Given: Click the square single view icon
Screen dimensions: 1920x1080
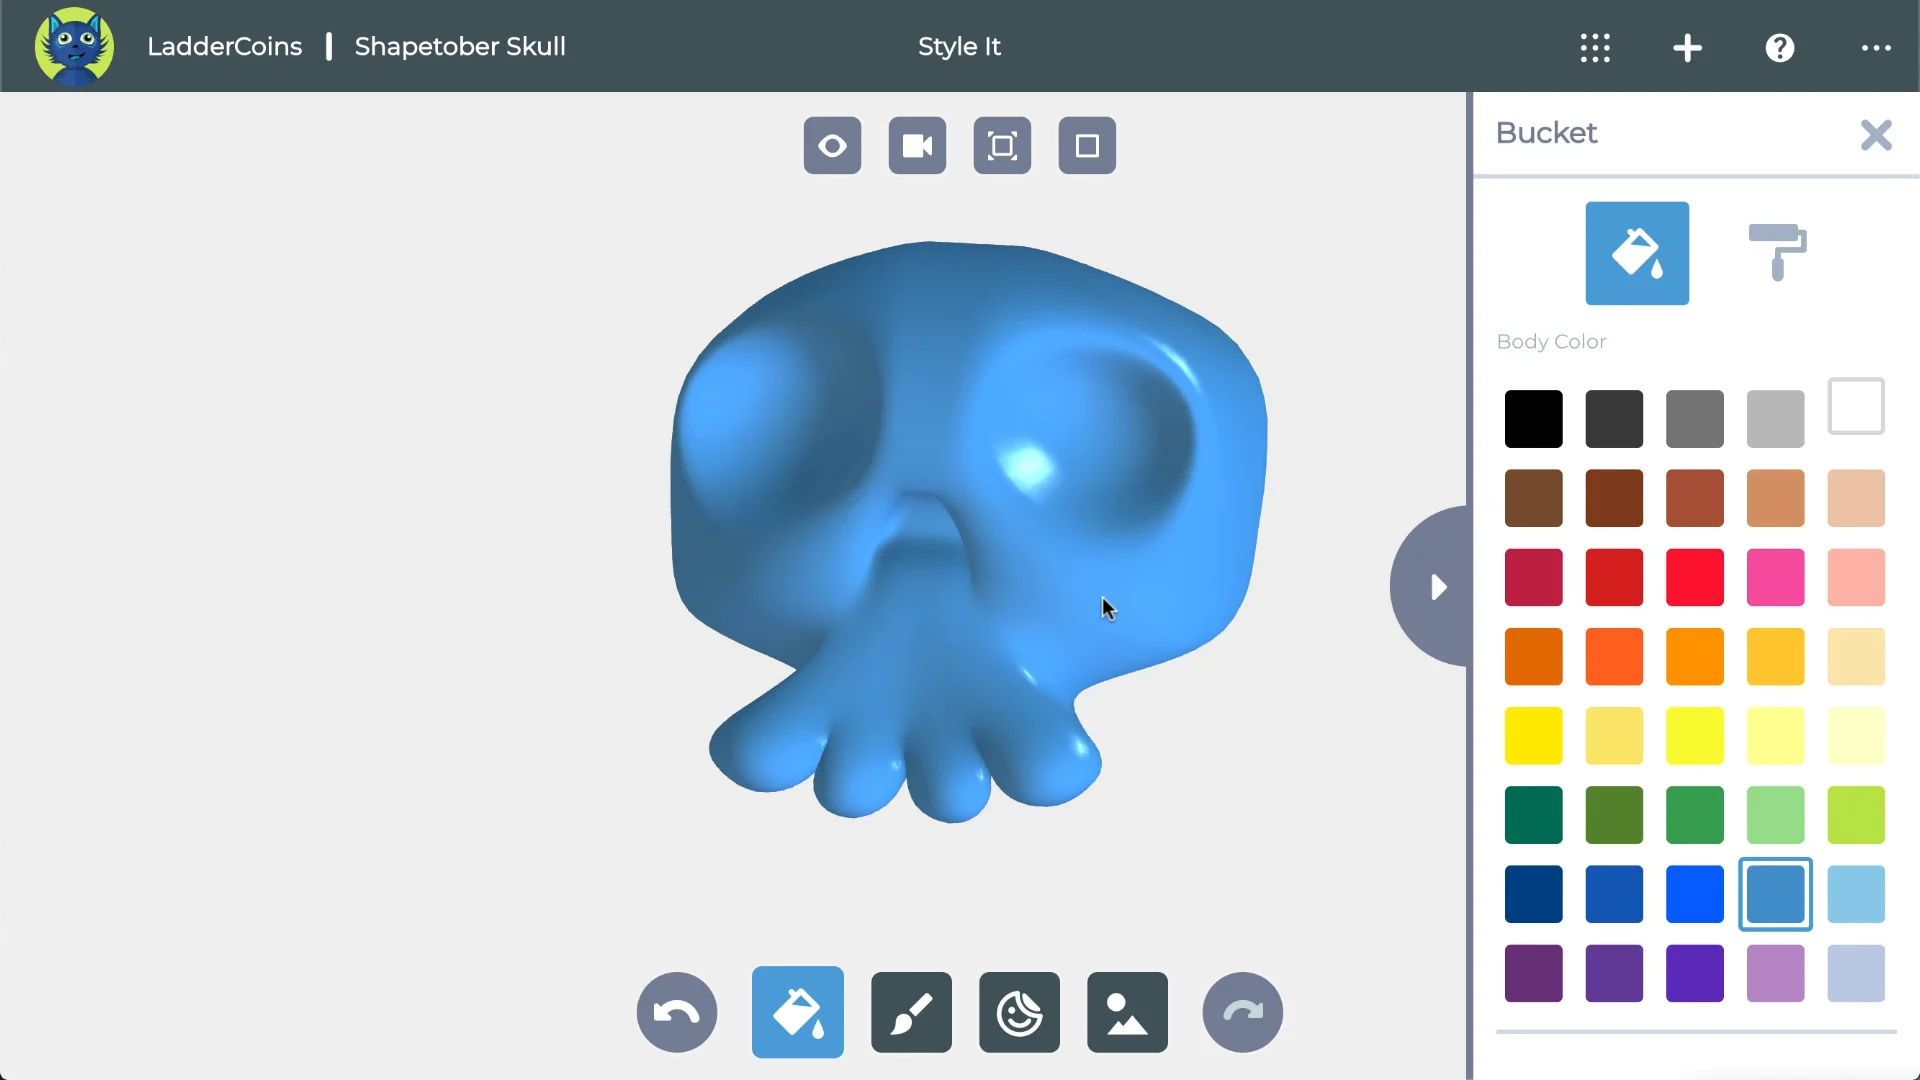Looking at the screenshot, I should pos(1087,146).
